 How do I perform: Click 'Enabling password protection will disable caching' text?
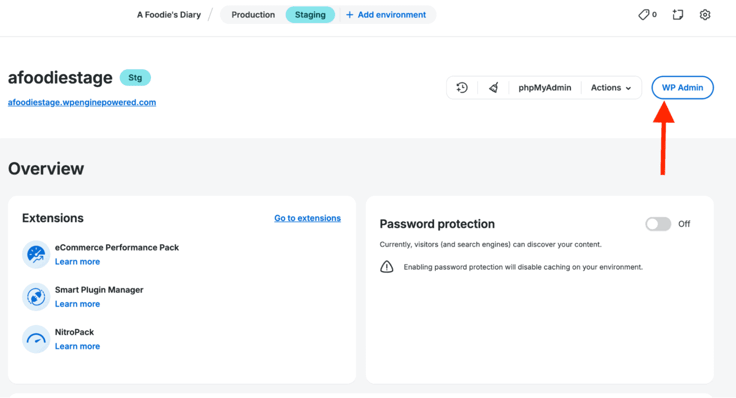[x=523, y=267]
